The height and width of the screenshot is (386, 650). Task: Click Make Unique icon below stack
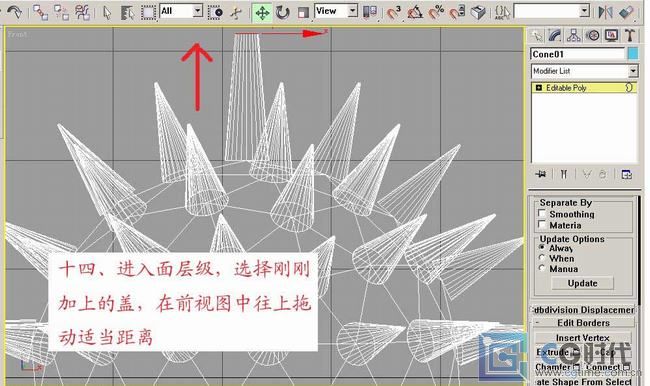[x=587, y=175]
